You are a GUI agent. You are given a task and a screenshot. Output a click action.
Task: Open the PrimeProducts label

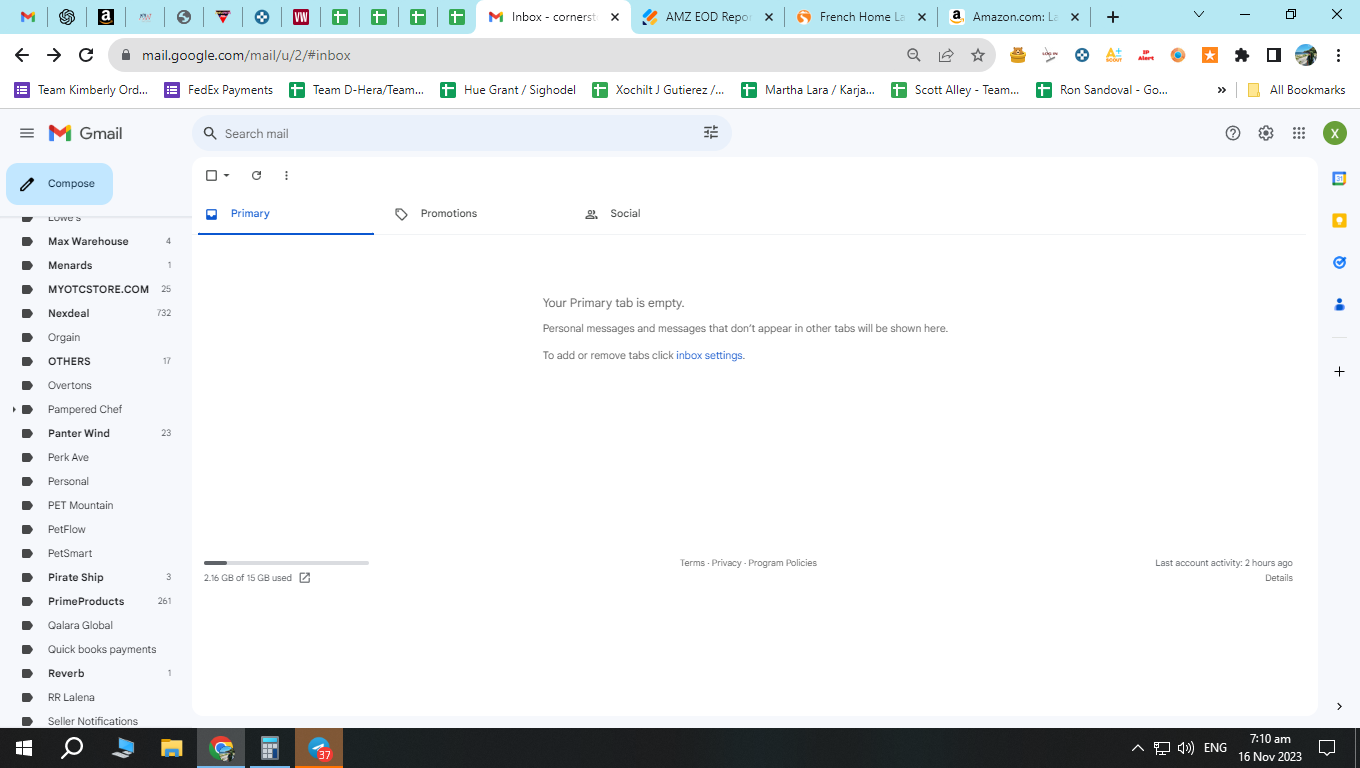click(x=86, y=601)
